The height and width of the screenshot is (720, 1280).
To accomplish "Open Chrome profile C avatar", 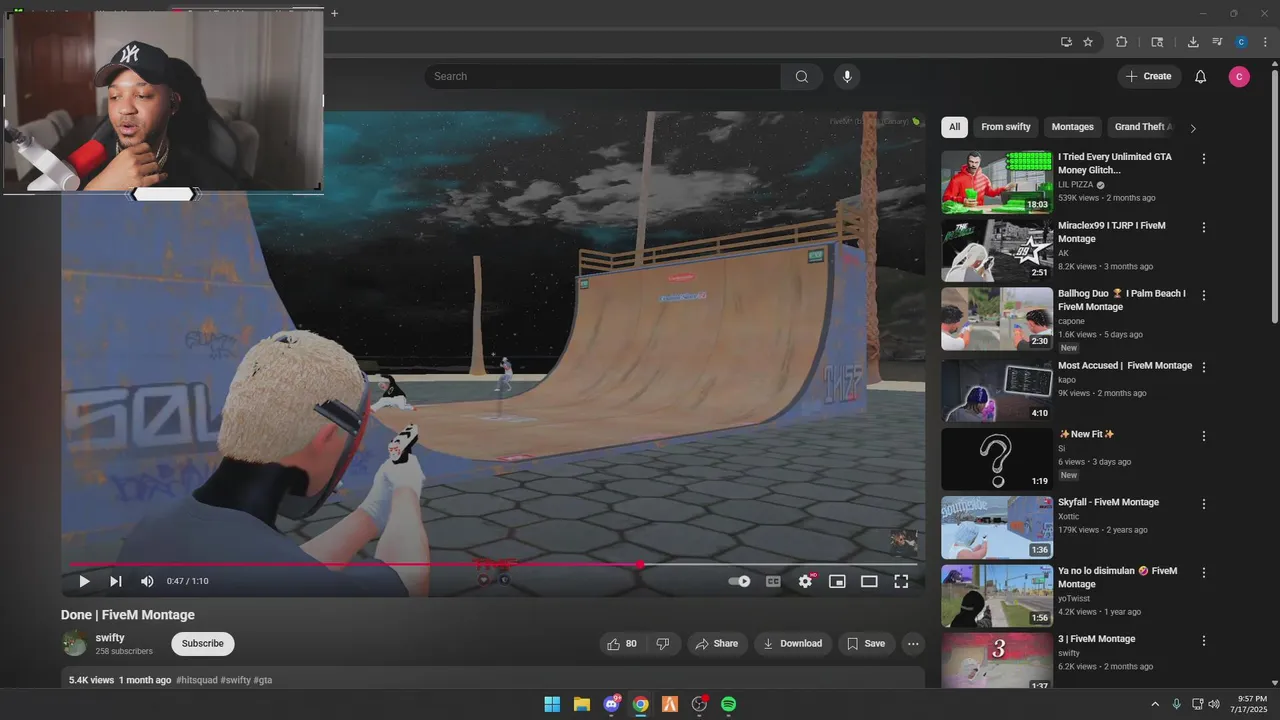I will [1241, 42].
